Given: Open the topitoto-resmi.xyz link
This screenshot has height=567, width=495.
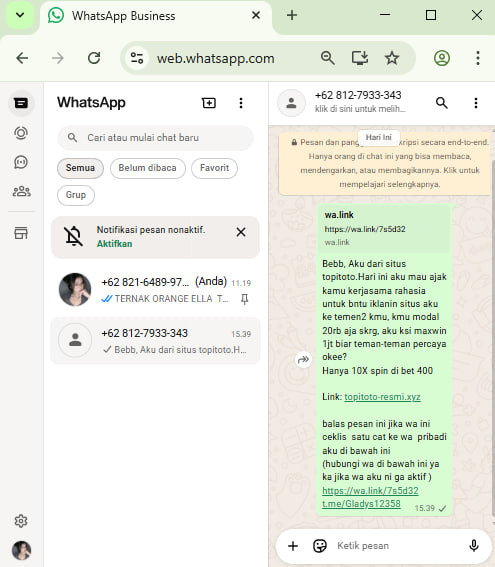Looking at the screenshot, I should (382, 397).
